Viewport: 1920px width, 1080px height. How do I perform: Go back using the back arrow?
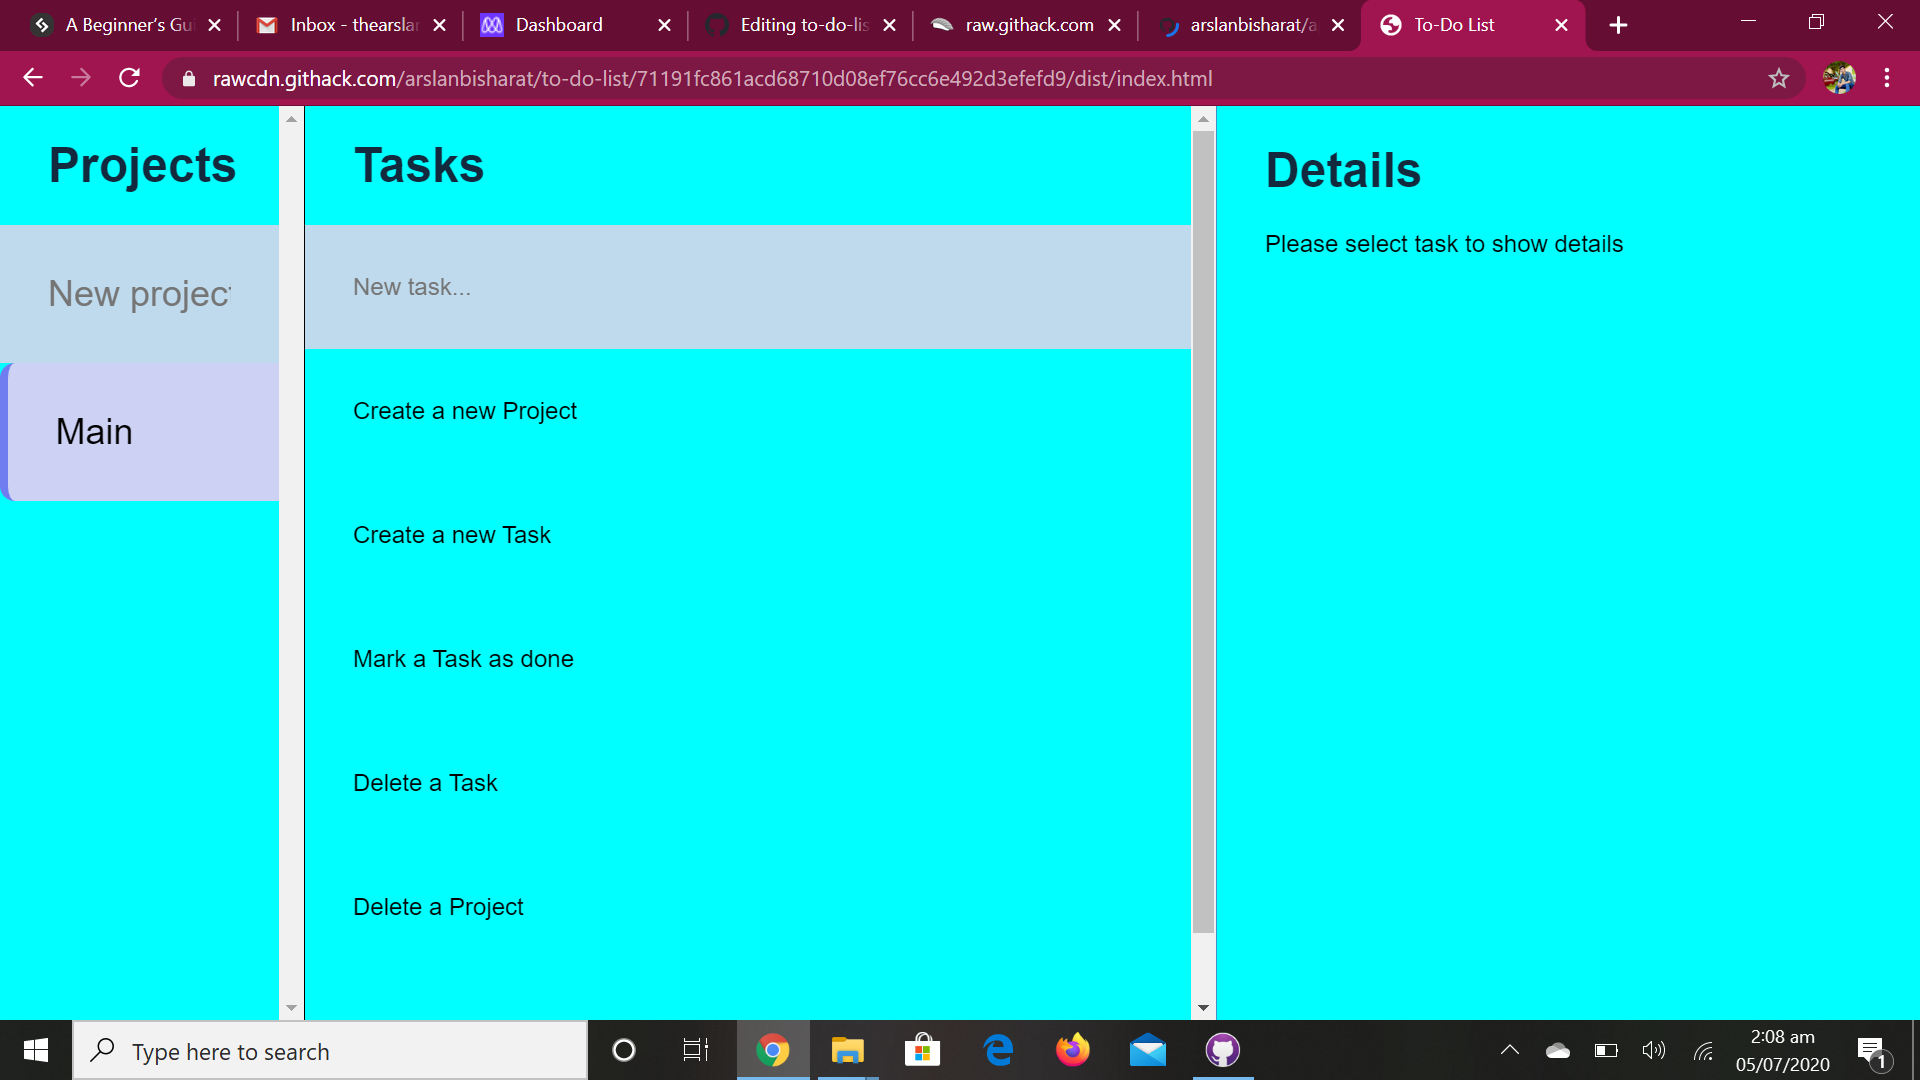[33, 78]
